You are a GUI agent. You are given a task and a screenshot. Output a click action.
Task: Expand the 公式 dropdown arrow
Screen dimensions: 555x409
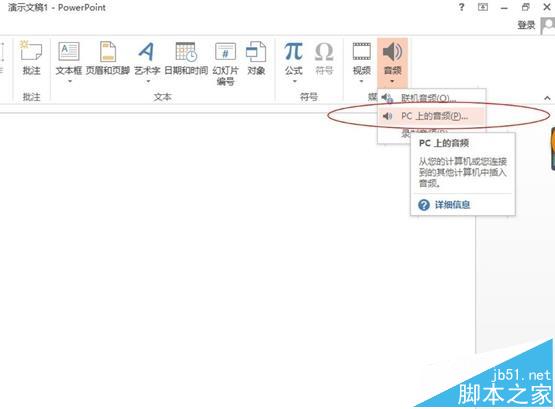294,81
